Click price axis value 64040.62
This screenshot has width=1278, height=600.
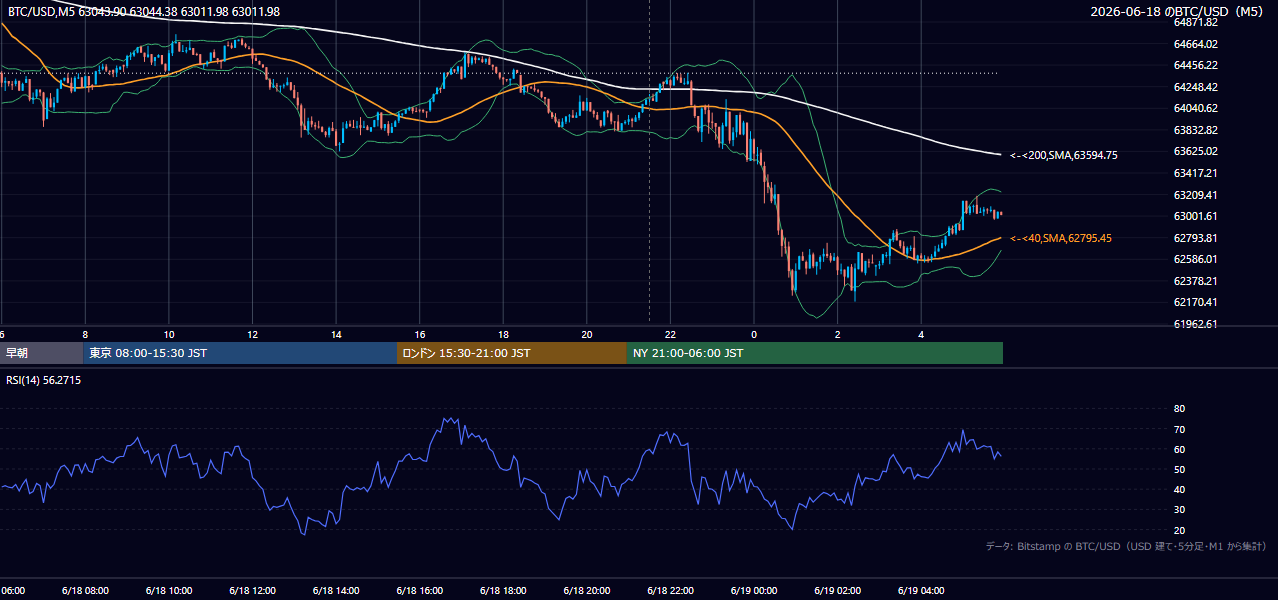(x=1195, y=108)
